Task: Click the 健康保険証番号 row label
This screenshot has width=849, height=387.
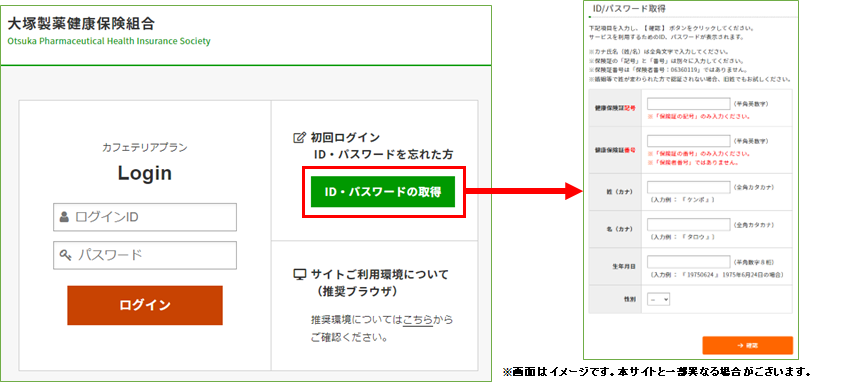Action: 615,149
